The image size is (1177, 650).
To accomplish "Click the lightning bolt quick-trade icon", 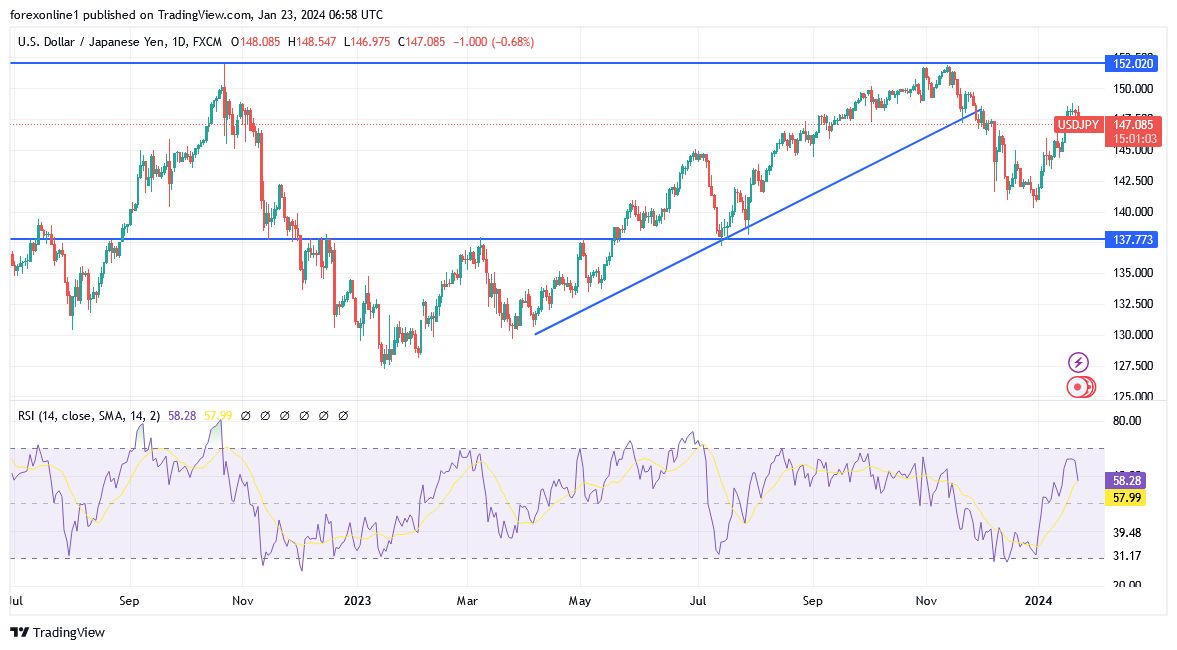I will pyautogui.click(x=1079, y=361).
